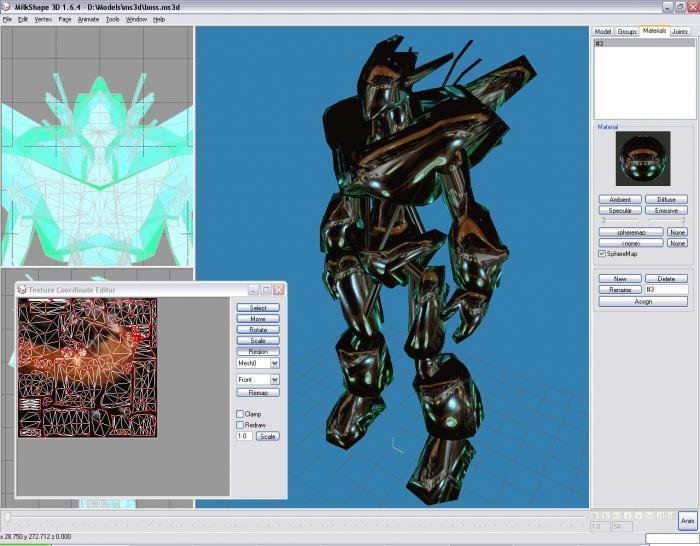Click the Assign material button

643,301
